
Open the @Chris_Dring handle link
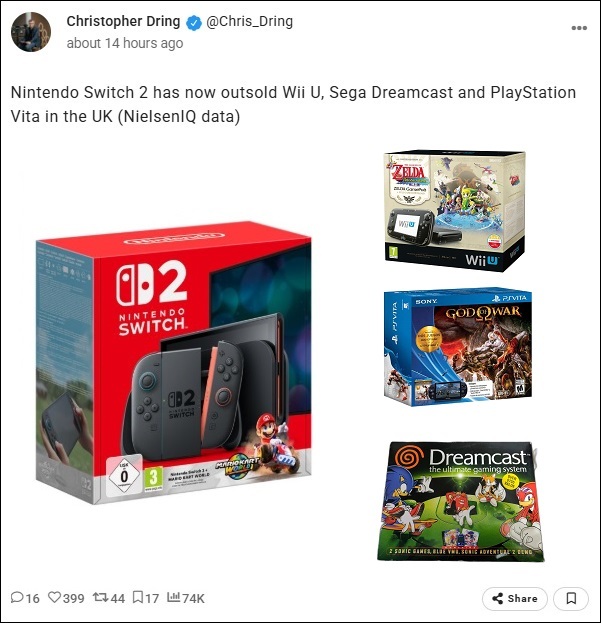pyautogui.click(x=249, y=21)
